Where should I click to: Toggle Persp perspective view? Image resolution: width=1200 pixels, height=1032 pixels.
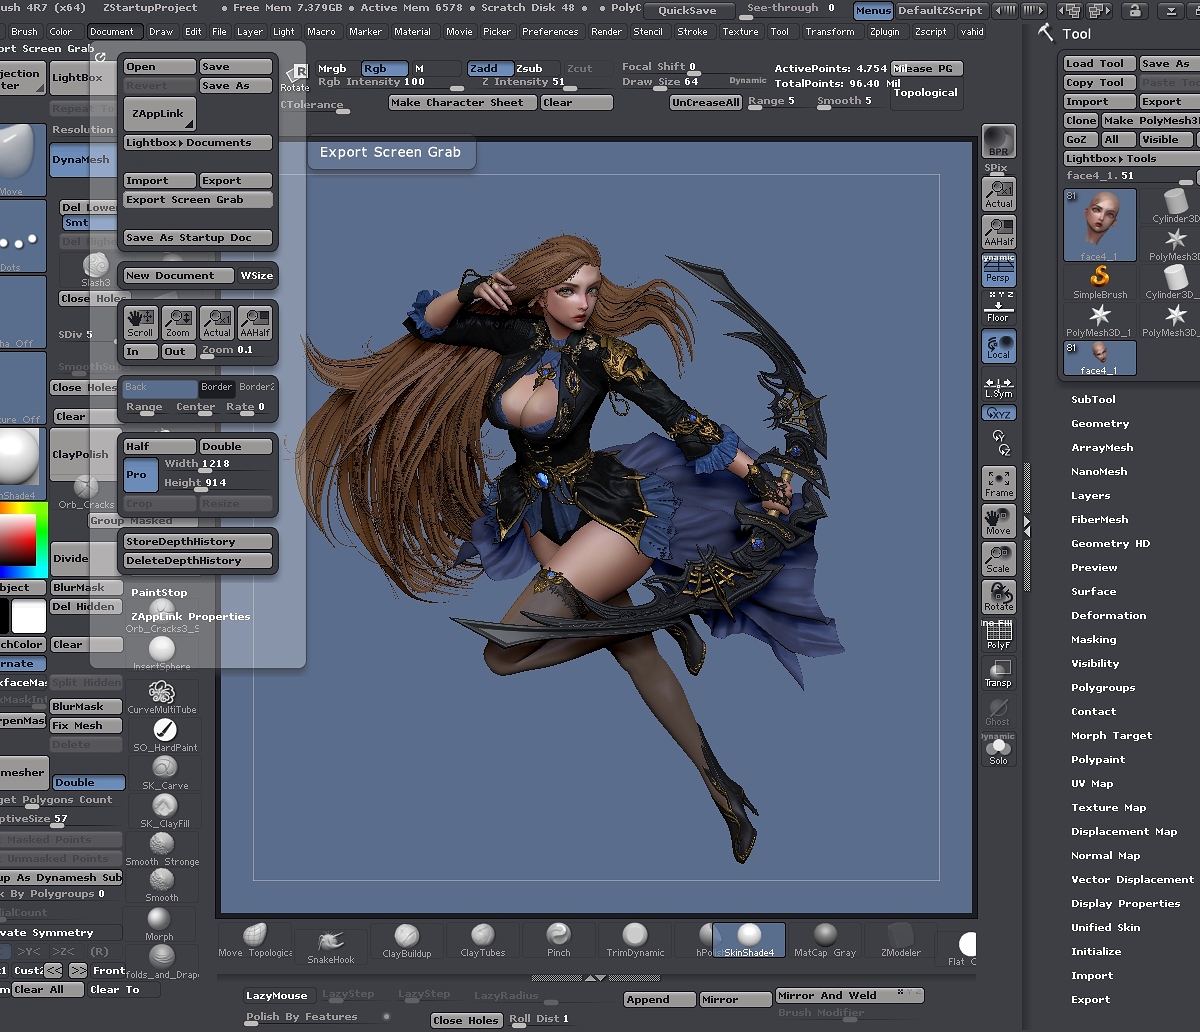pyautogui.click(x=998, y=270)
